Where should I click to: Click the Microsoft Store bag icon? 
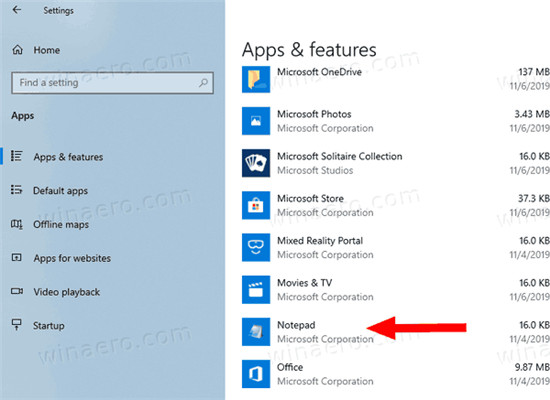click(x=256, y=205)
